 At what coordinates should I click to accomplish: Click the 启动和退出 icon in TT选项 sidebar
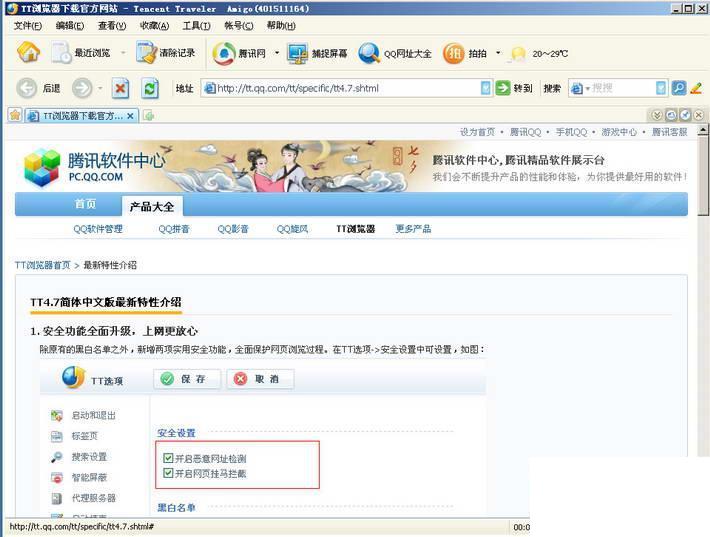point(57,415)
